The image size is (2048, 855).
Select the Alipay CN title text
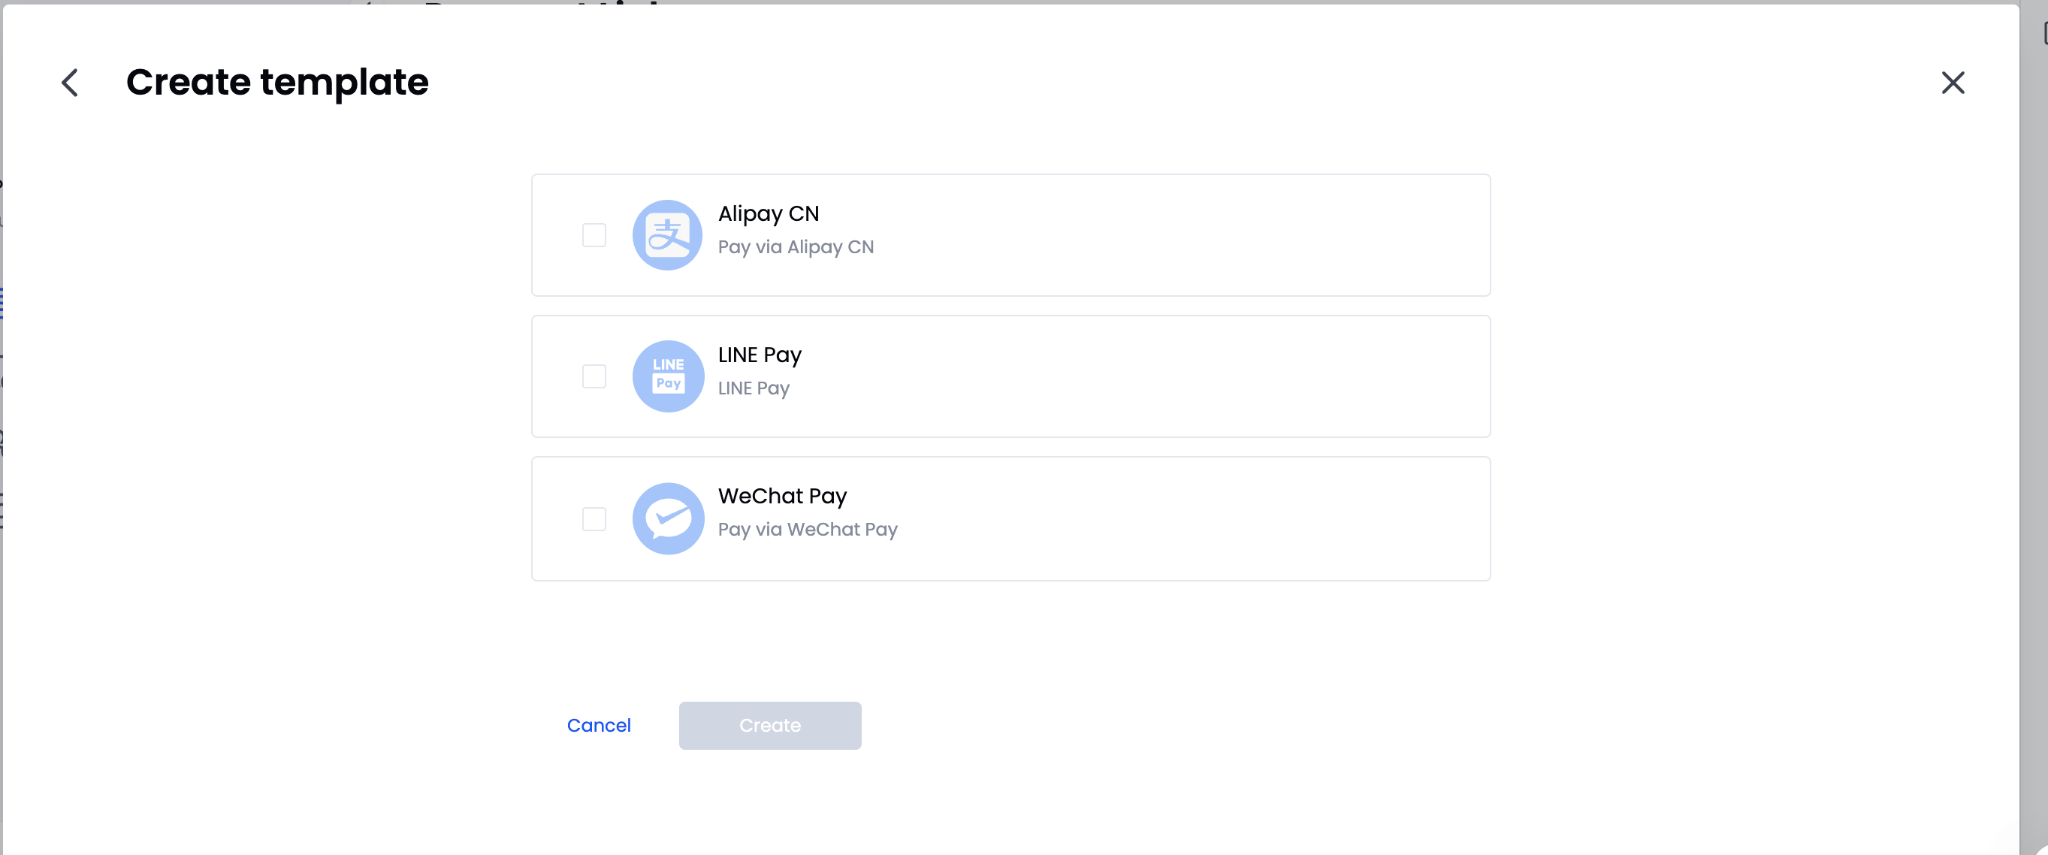click(768, 214)
